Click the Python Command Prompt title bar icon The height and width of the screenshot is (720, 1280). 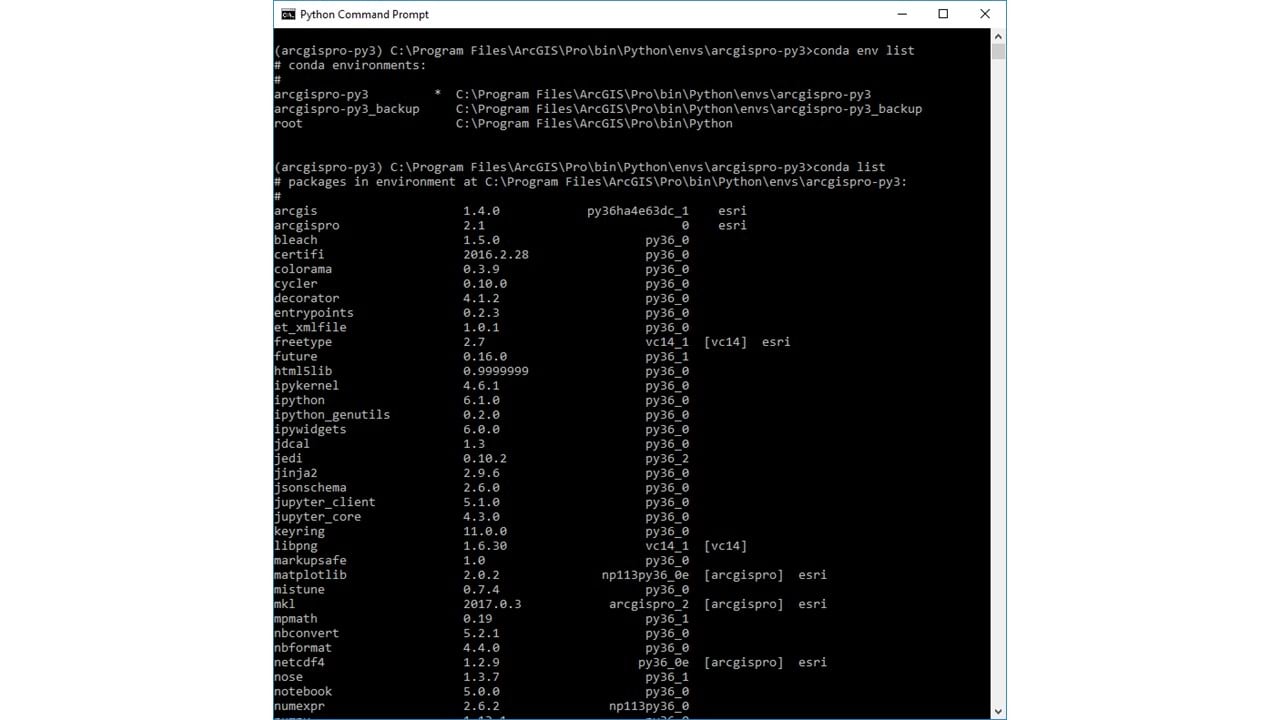(289, 14)
